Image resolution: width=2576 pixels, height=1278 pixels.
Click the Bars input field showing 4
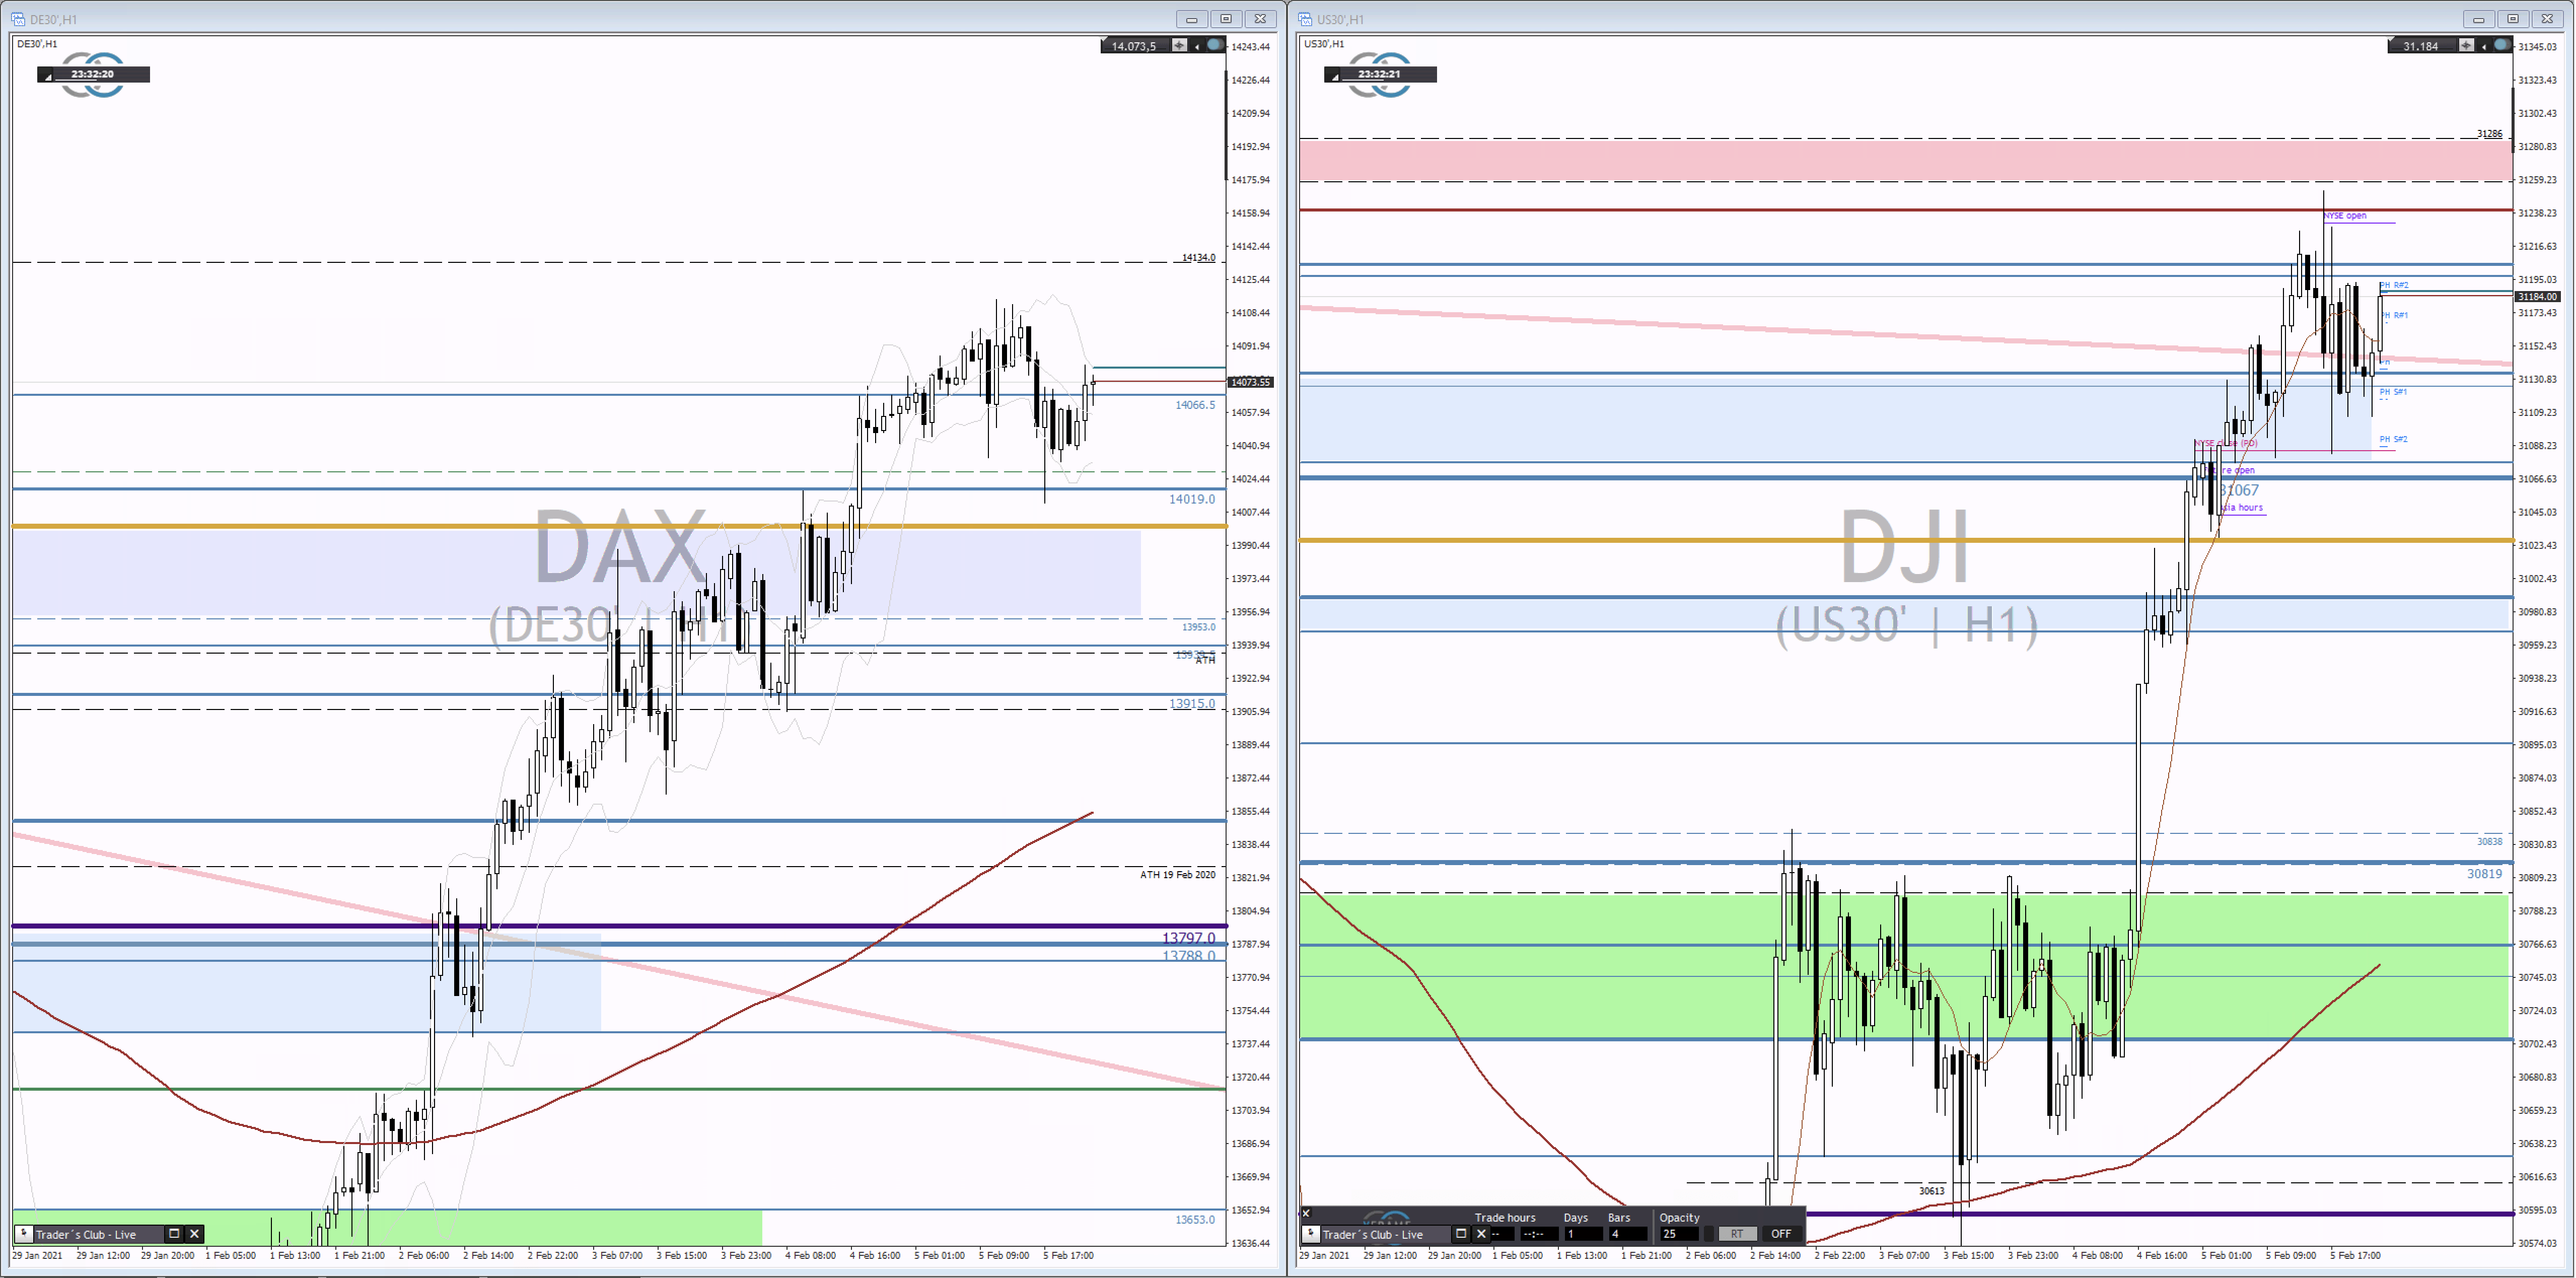[x=1628, y=1234]
